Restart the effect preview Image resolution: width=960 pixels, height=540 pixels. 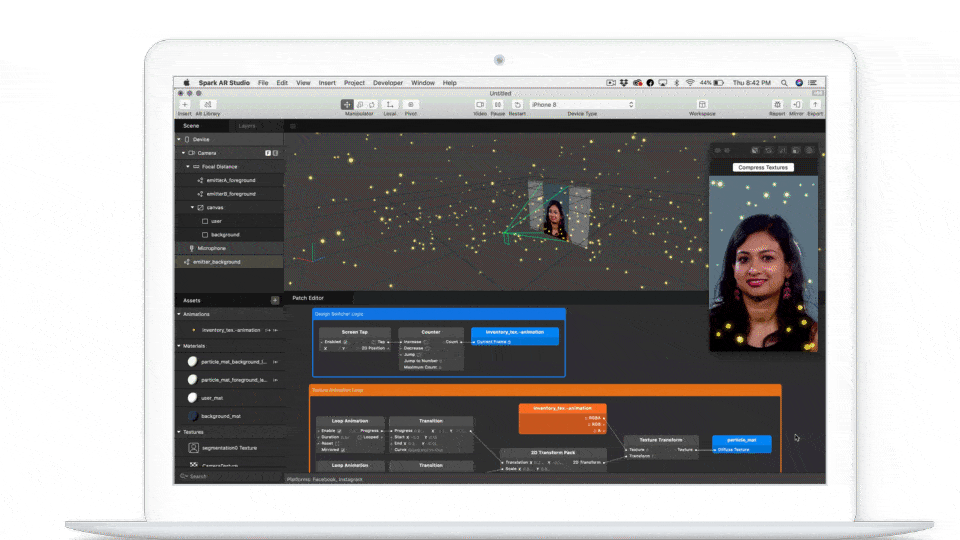point(517,105)
